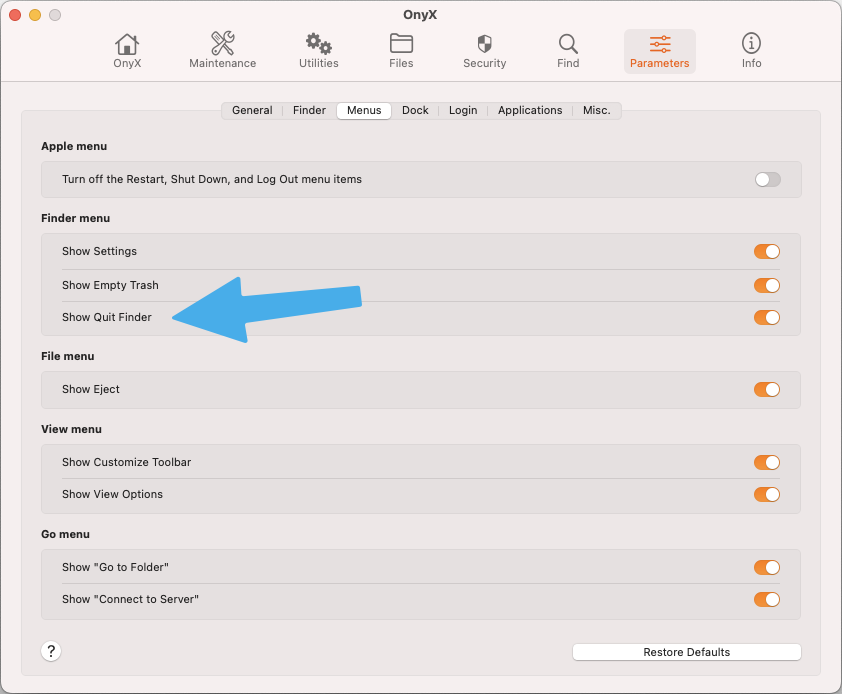The width and height of the screenshot is (842, 694).
Task: Toggle Show "Connect to Server" switch
Action: (x=767, y=599)
